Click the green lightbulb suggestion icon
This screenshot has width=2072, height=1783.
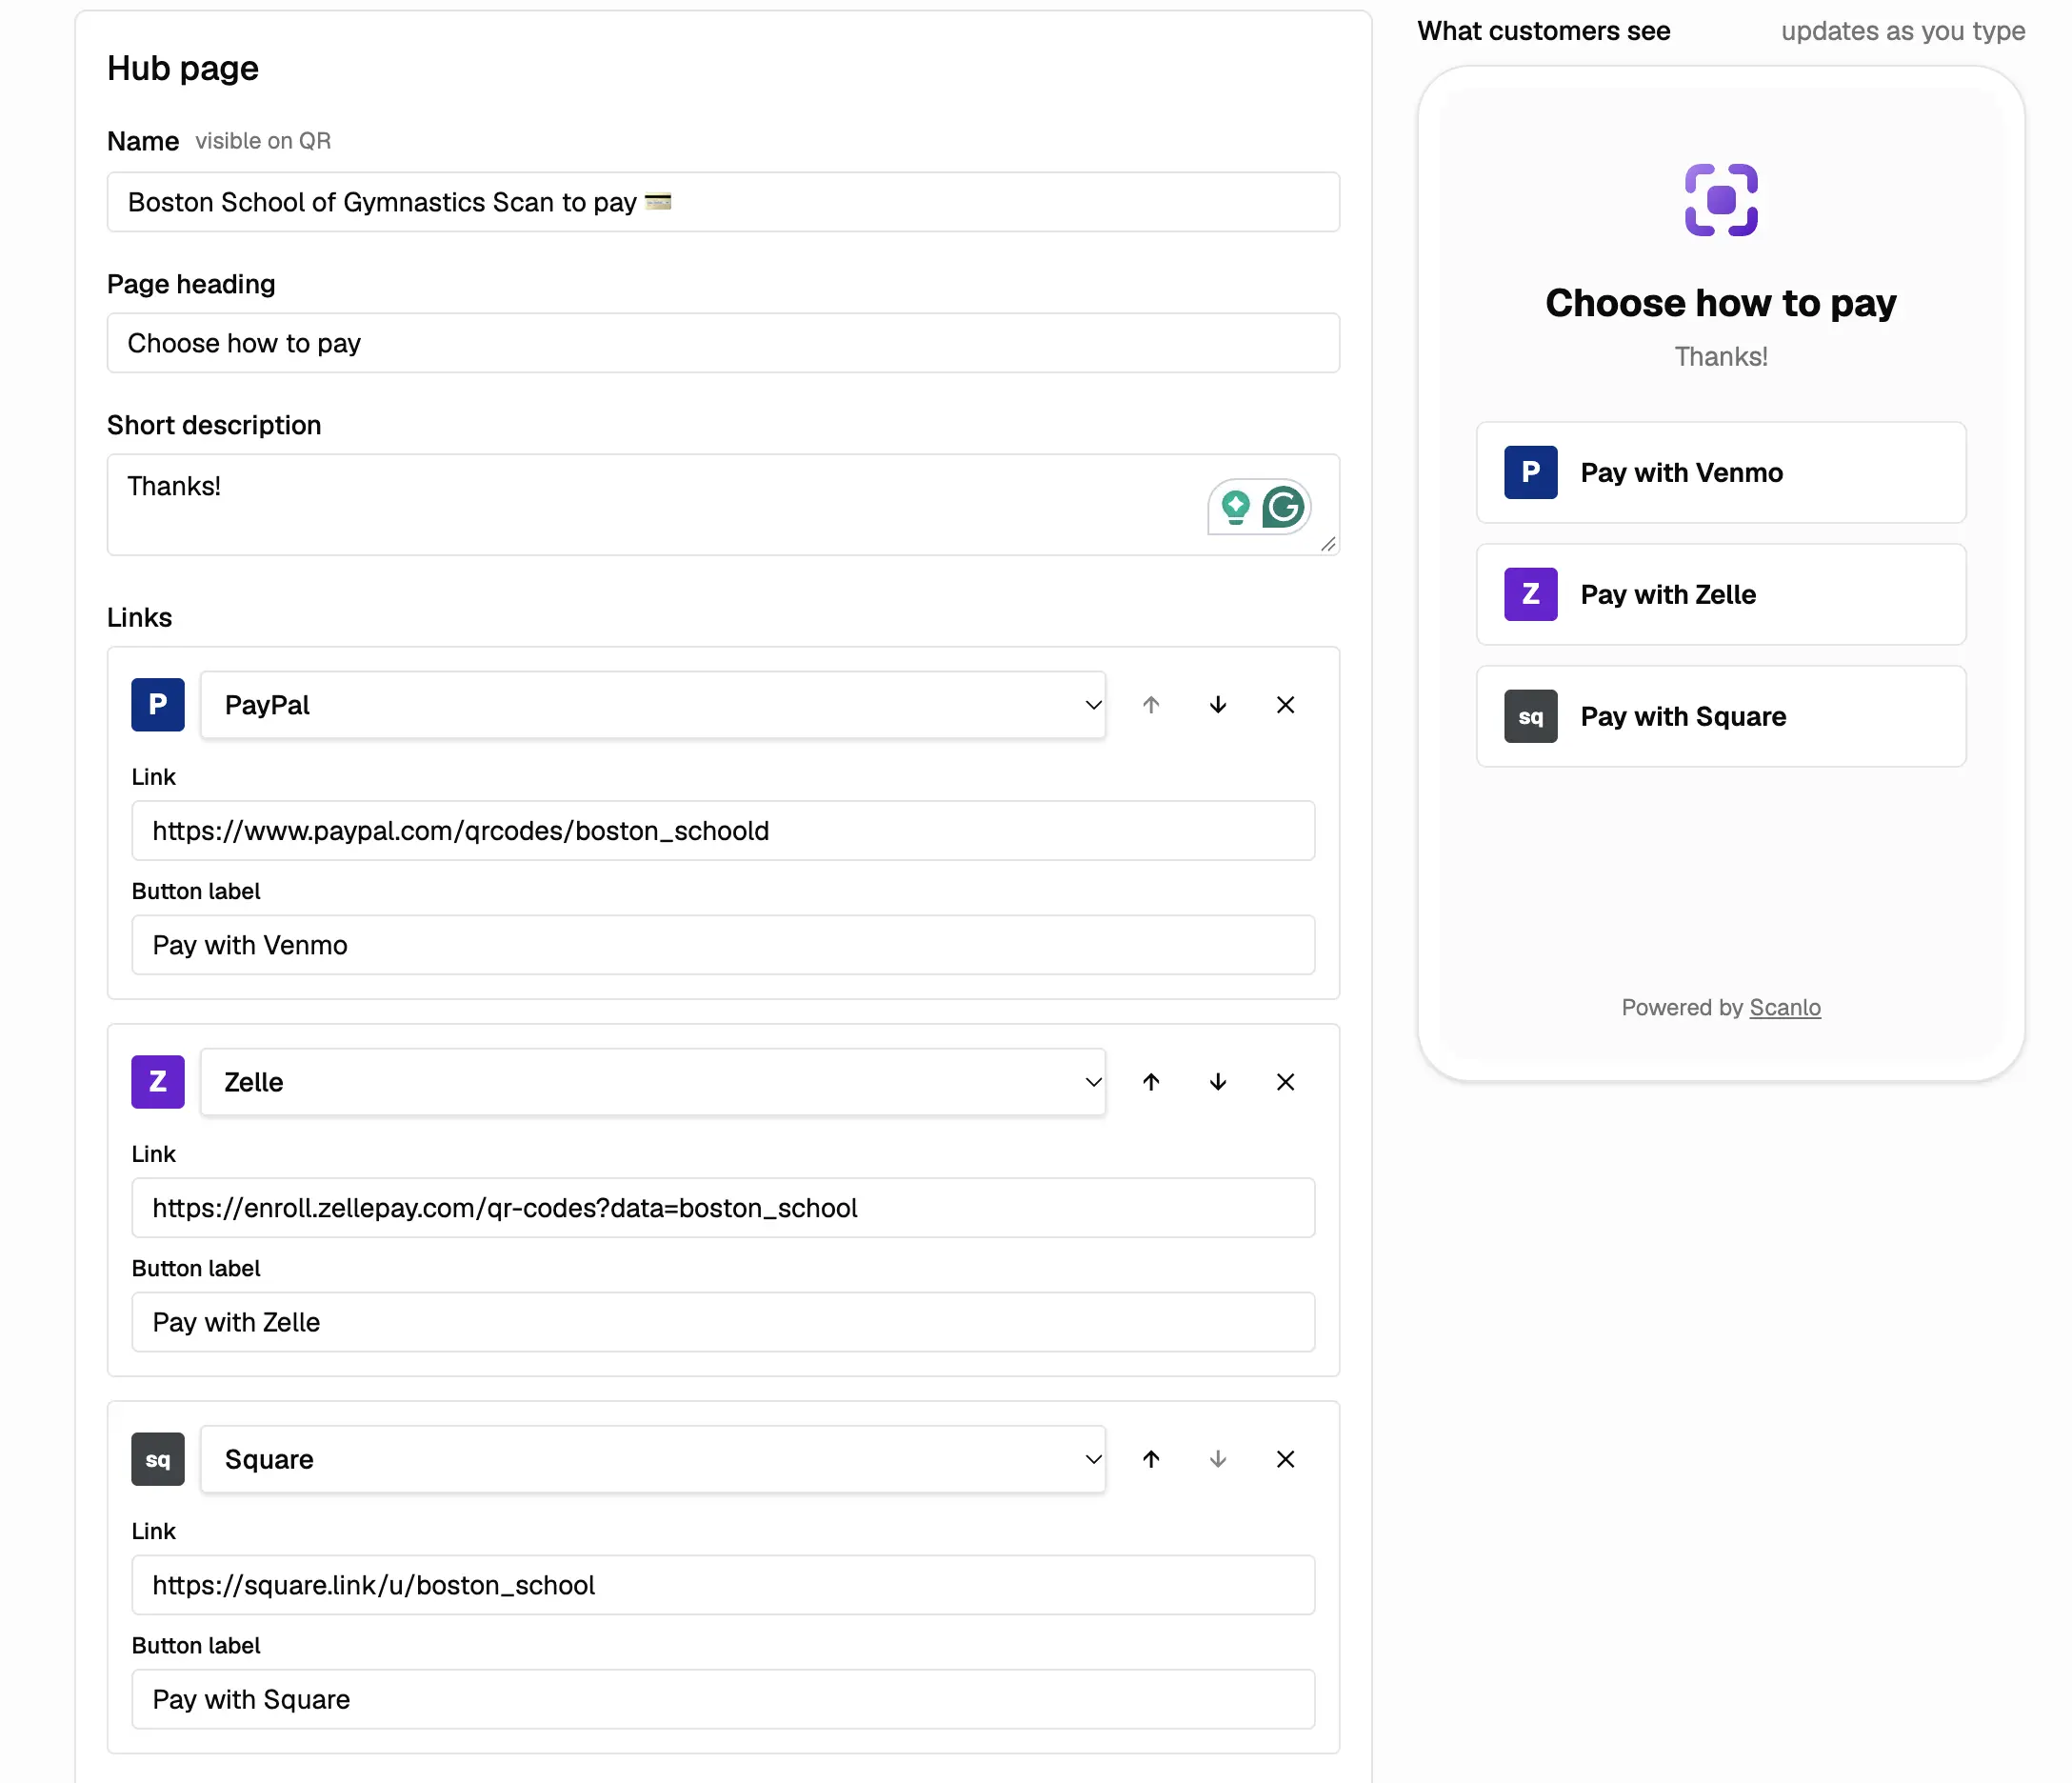point(1236,507)
